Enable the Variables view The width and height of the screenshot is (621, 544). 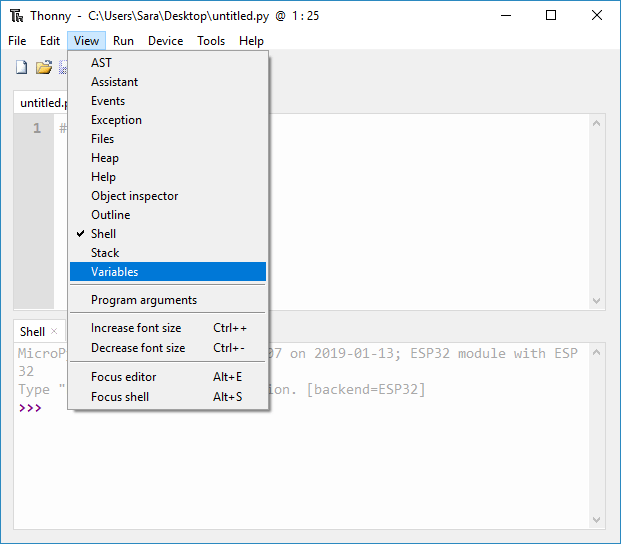[115, 272]
